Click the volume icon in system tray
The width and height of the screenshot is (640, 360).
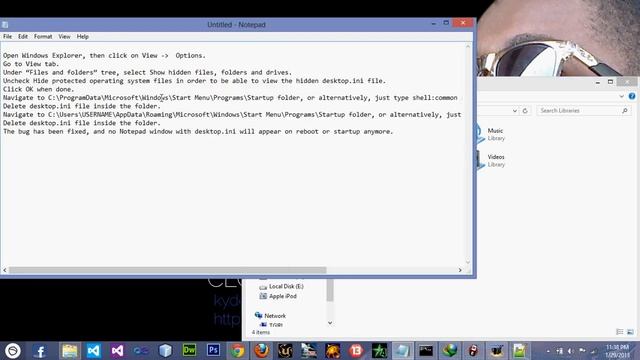tap(571, 351)
